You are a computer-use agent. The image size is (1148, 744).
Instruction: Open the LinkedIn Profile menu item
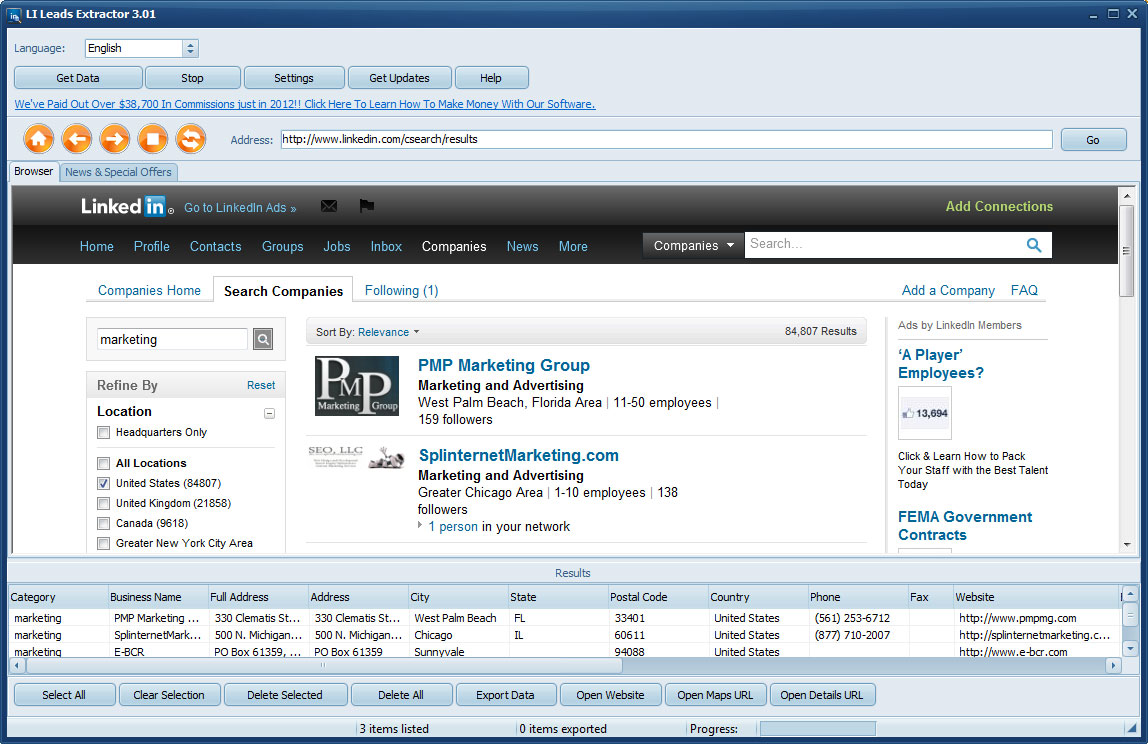(152, 247)
